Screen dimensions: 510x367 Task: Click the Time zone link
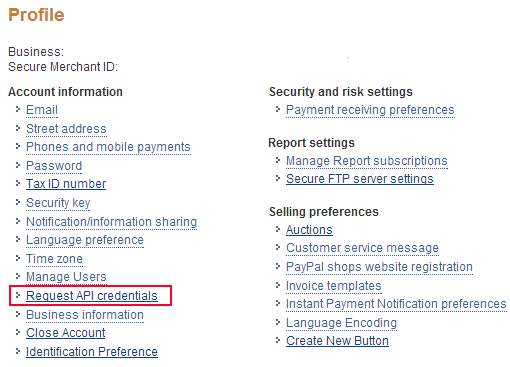pyautogui.click(x=54, y=259)
